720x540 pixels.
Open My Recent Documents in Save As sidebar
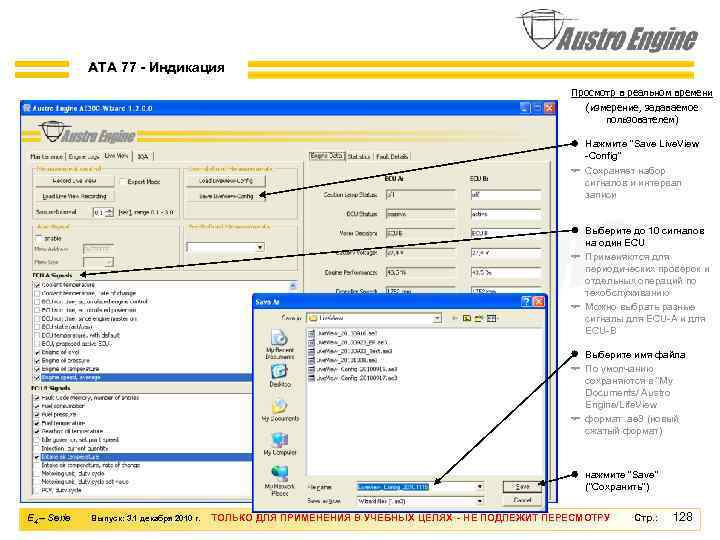click(279, 343)
